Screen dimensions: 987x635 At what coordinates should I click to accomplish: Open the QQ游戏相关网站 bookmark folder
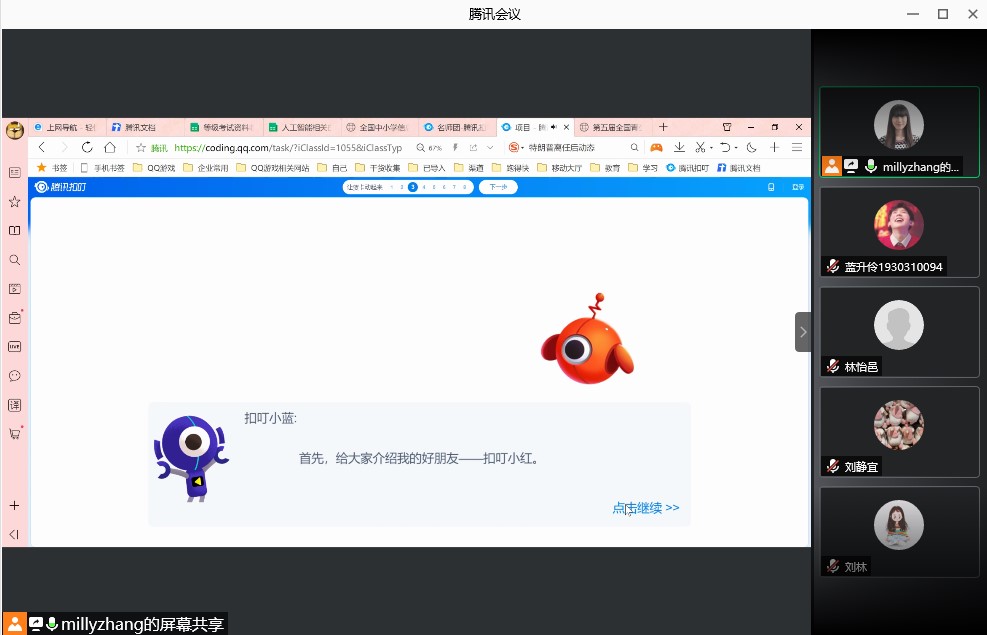[273, 168]
